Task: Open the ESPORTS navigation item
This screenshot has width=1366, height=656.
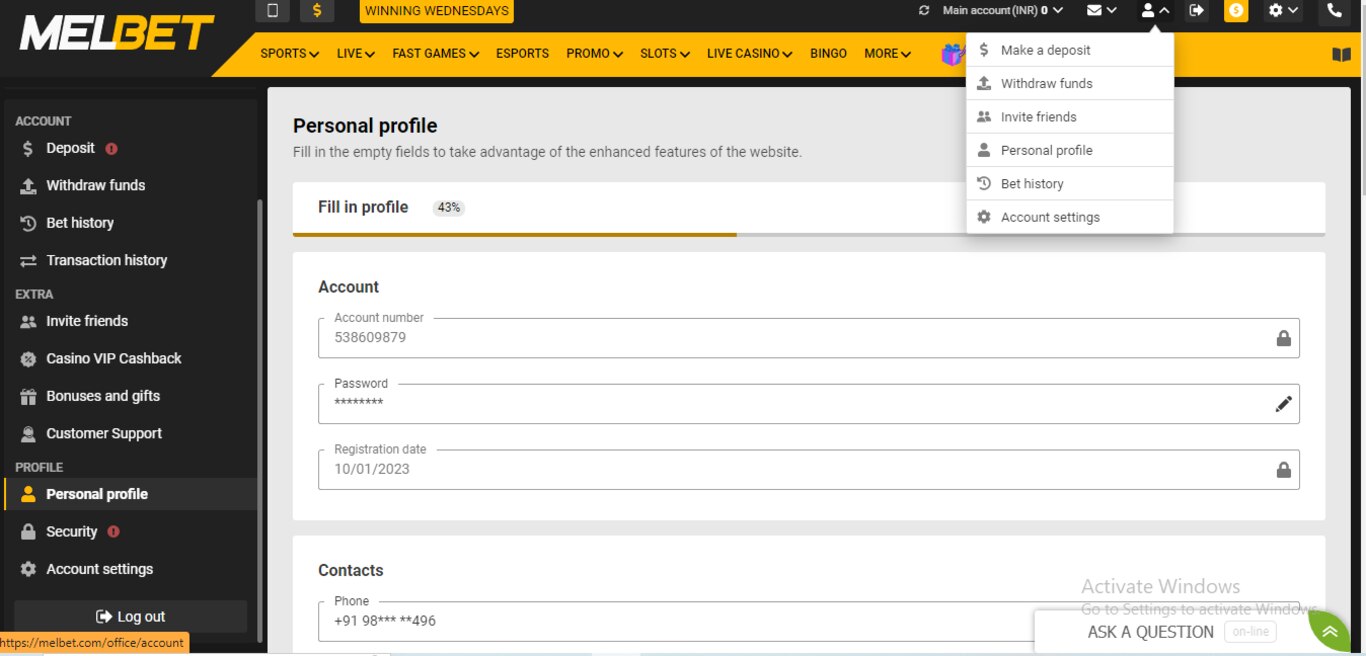Action: (x=522, y=54)
